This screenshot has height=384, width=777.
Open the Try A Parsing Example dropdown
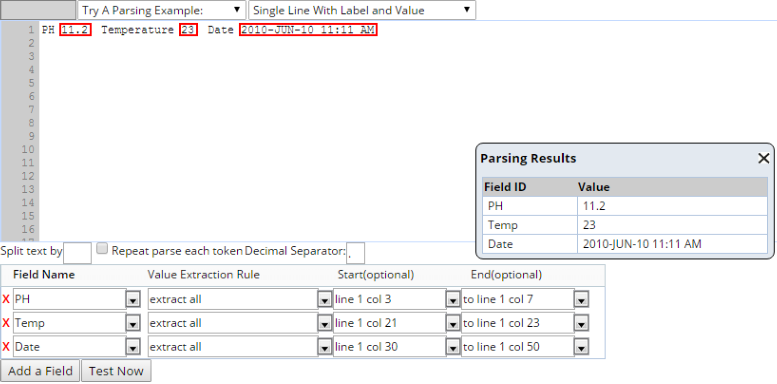(x=162, y=10)
